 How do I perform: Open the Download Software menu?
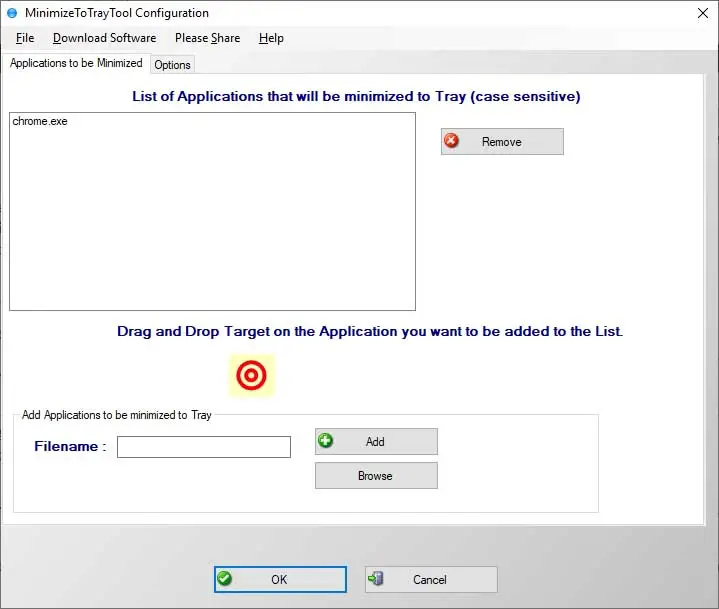[105, 38]
